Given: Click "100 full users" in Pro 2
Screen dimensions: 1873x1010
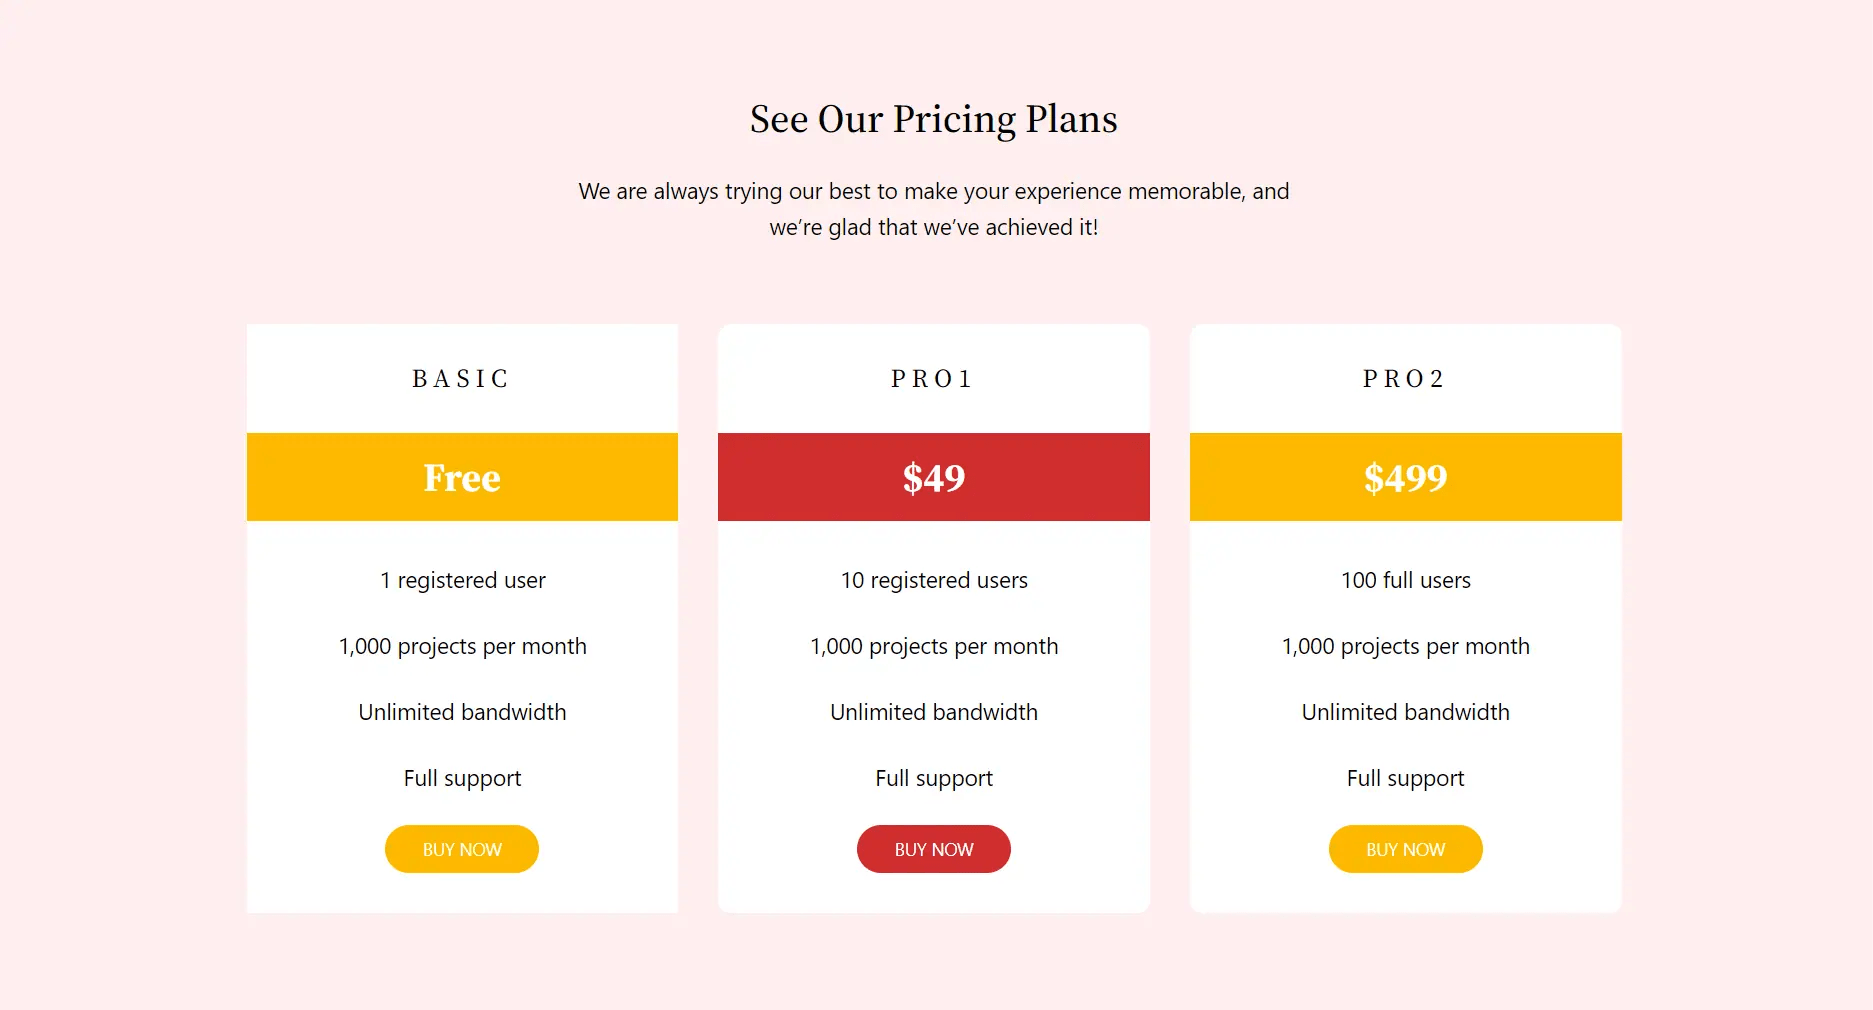Looking at the screenshot, I should coord(1405,580).
